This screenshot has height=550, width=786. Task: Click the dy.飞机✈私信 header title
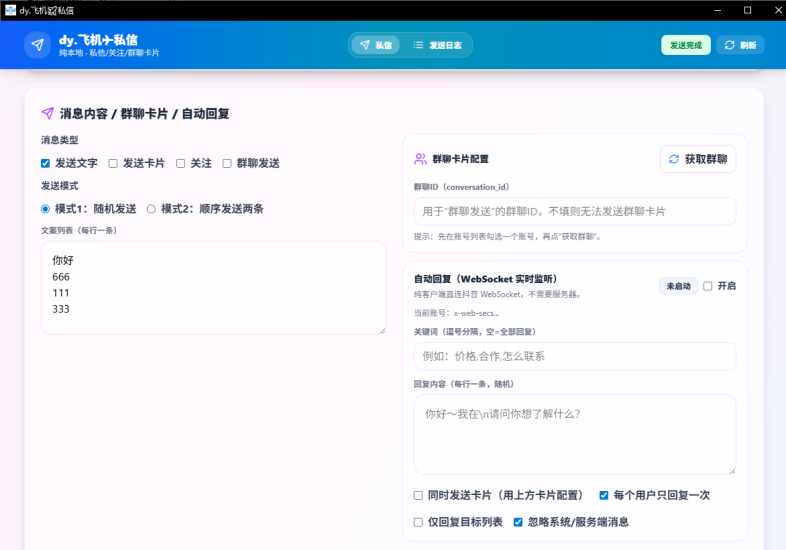pos(98,40)
